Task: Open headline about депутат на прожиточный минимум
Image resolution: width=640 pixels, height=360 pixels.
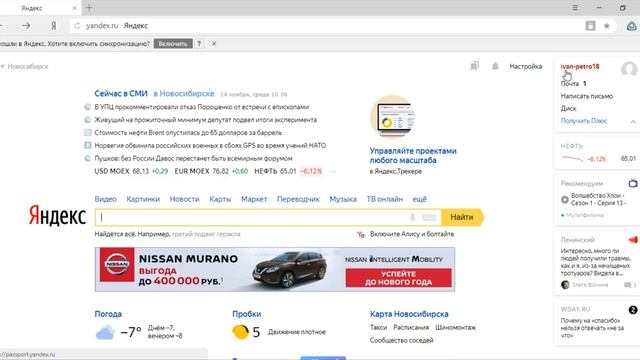Action: click(206, 120)
